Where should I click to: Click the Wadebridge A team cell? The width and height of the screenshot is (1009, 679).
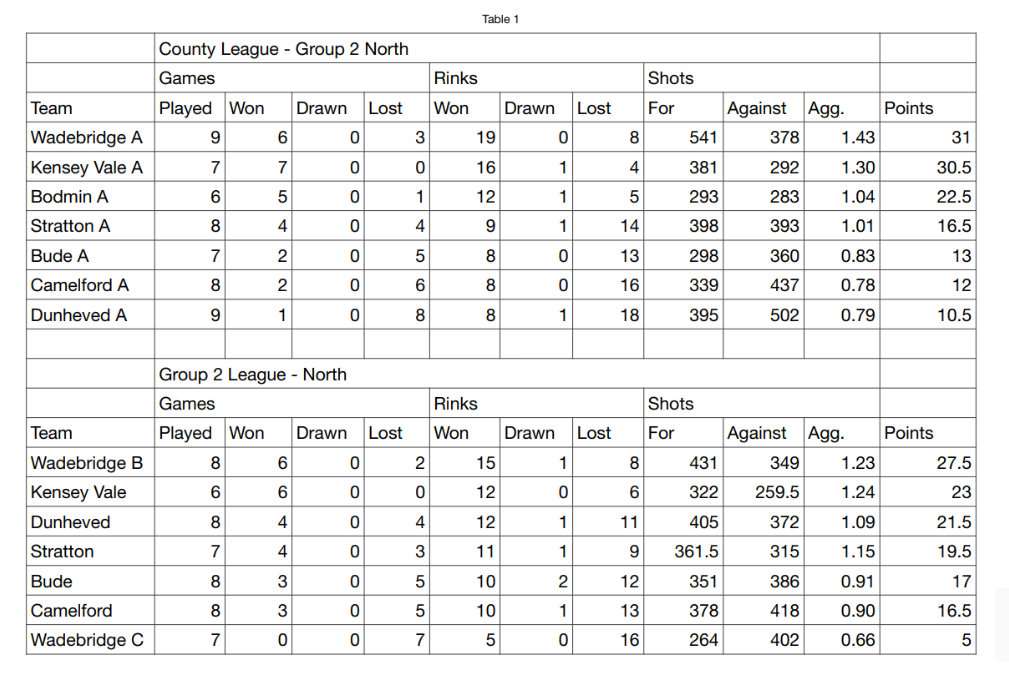point(90,137)
